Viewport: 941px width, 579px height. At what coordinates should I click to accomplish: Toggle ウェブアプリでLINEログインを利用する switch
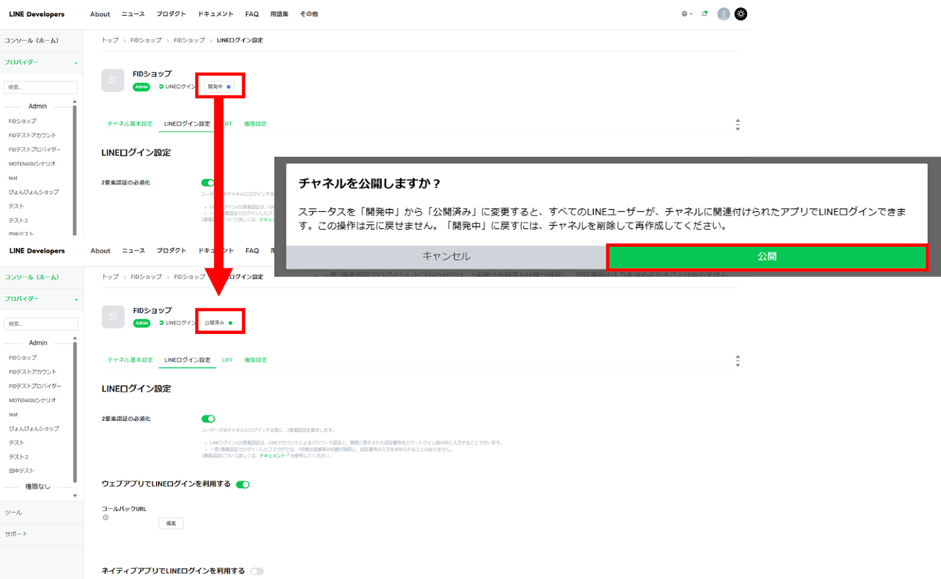tap(242, 485)
